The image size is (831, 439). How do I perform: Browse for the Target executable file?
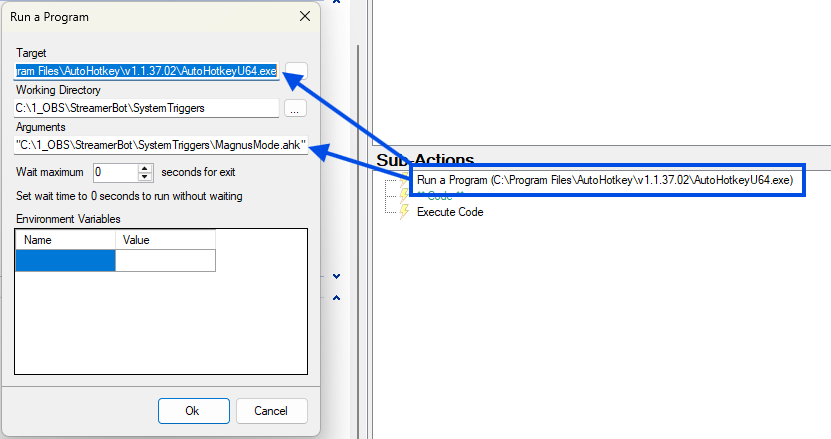point(296,71)
